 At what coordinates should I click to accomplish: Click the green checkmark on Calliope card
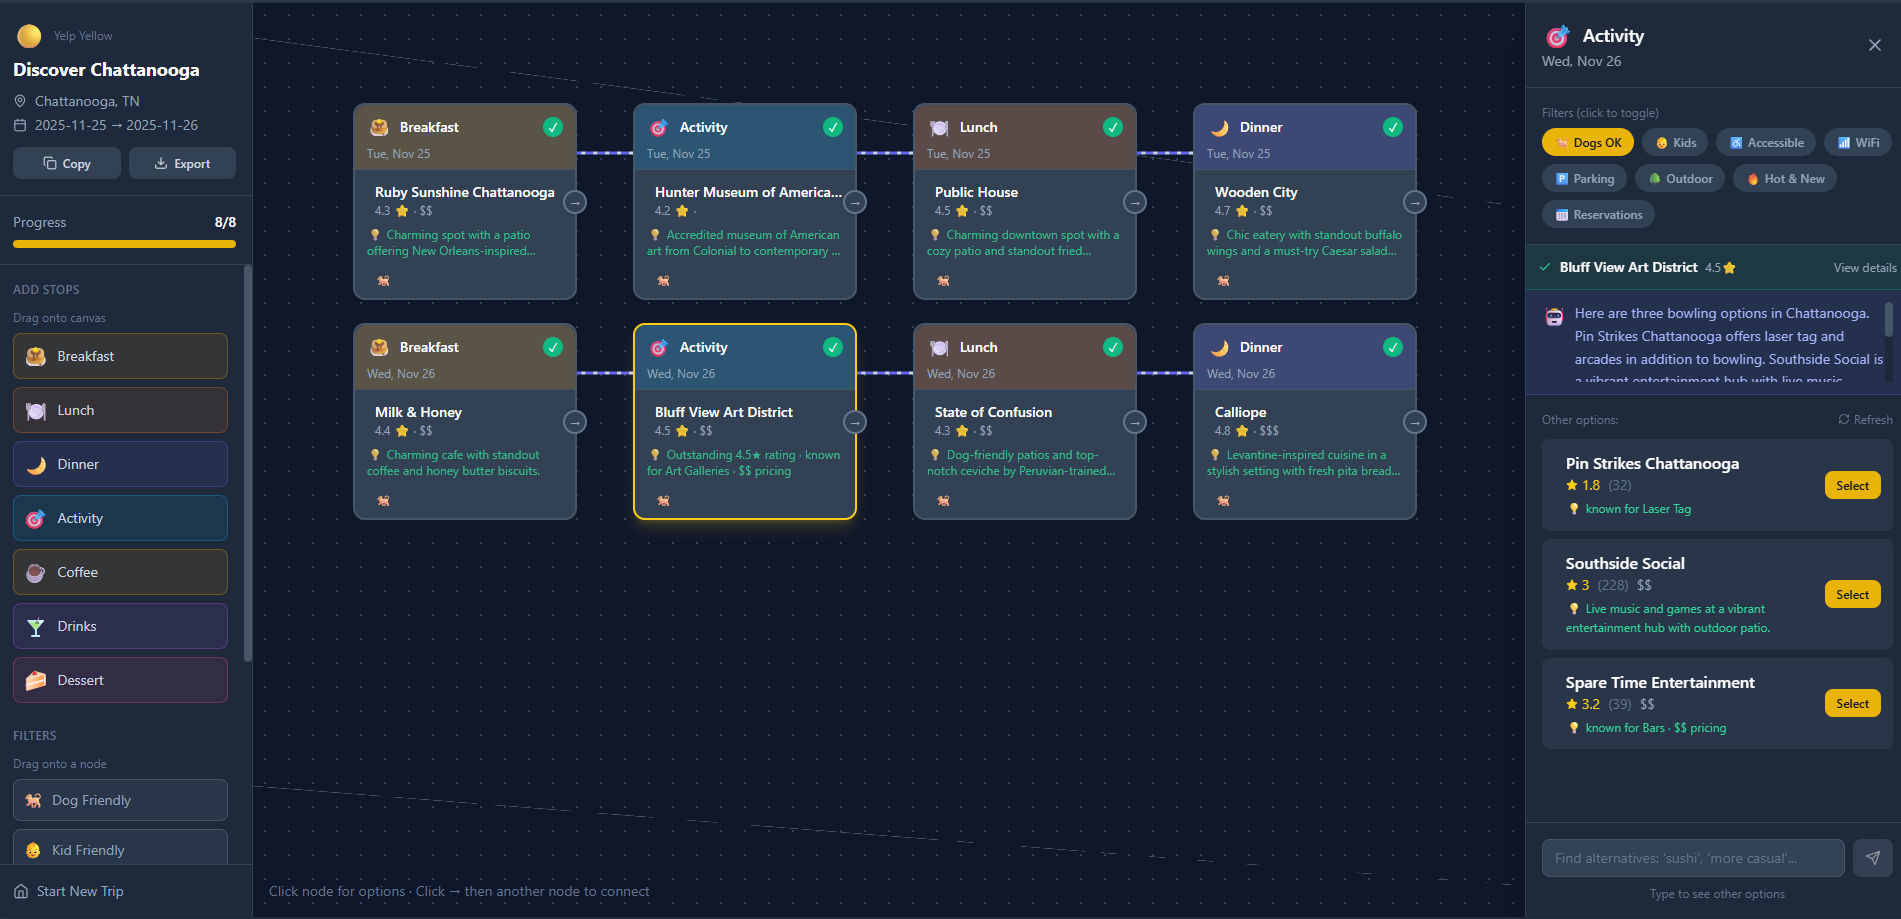[1393, 347]
